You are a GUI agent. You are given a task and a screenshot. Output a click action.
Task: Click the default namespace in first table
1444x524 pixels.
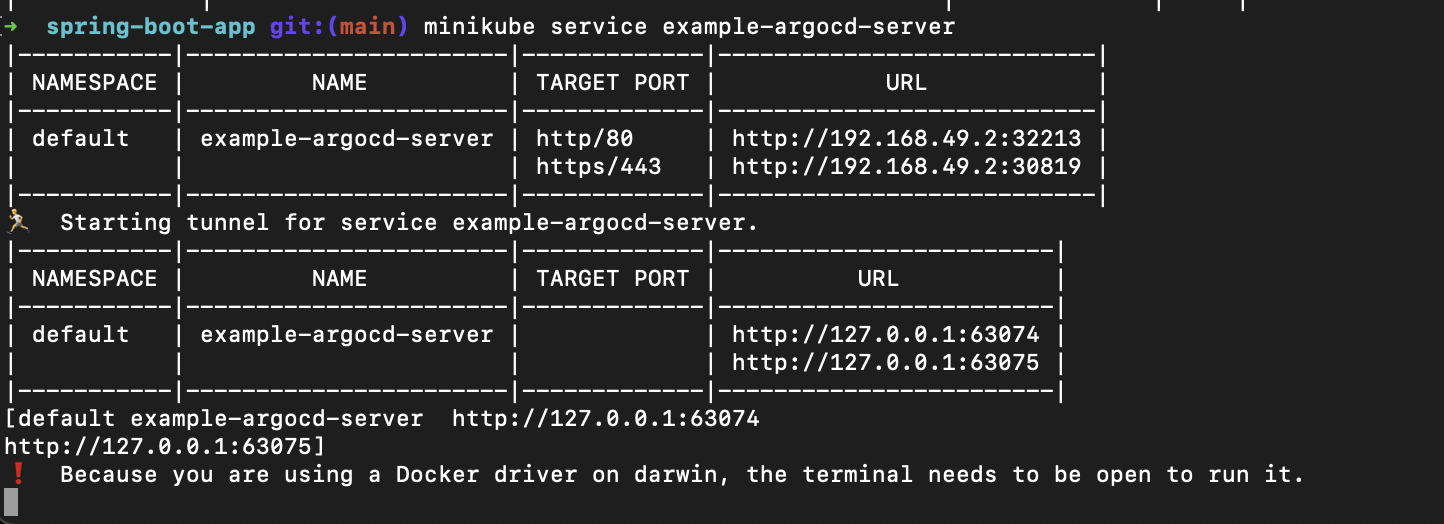point(81,138)
